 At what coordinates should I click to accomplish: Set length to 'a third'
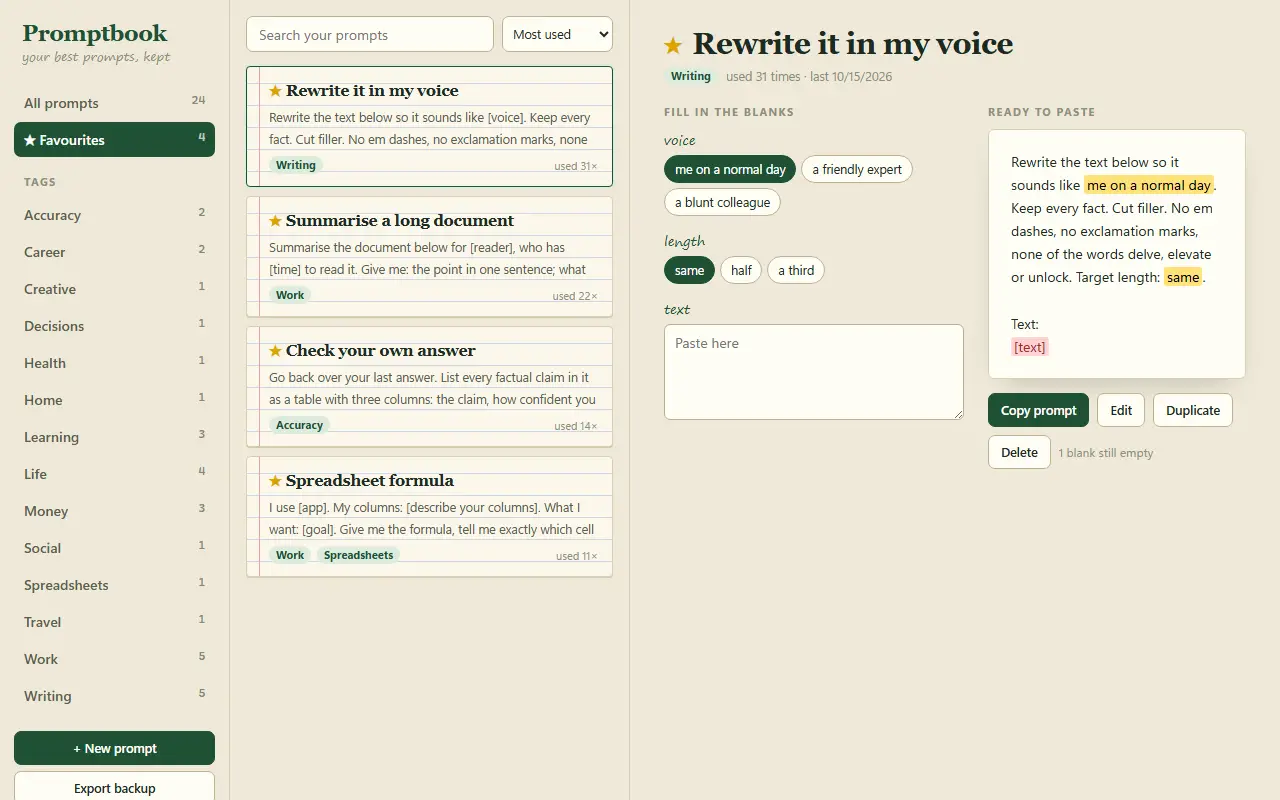796,270
